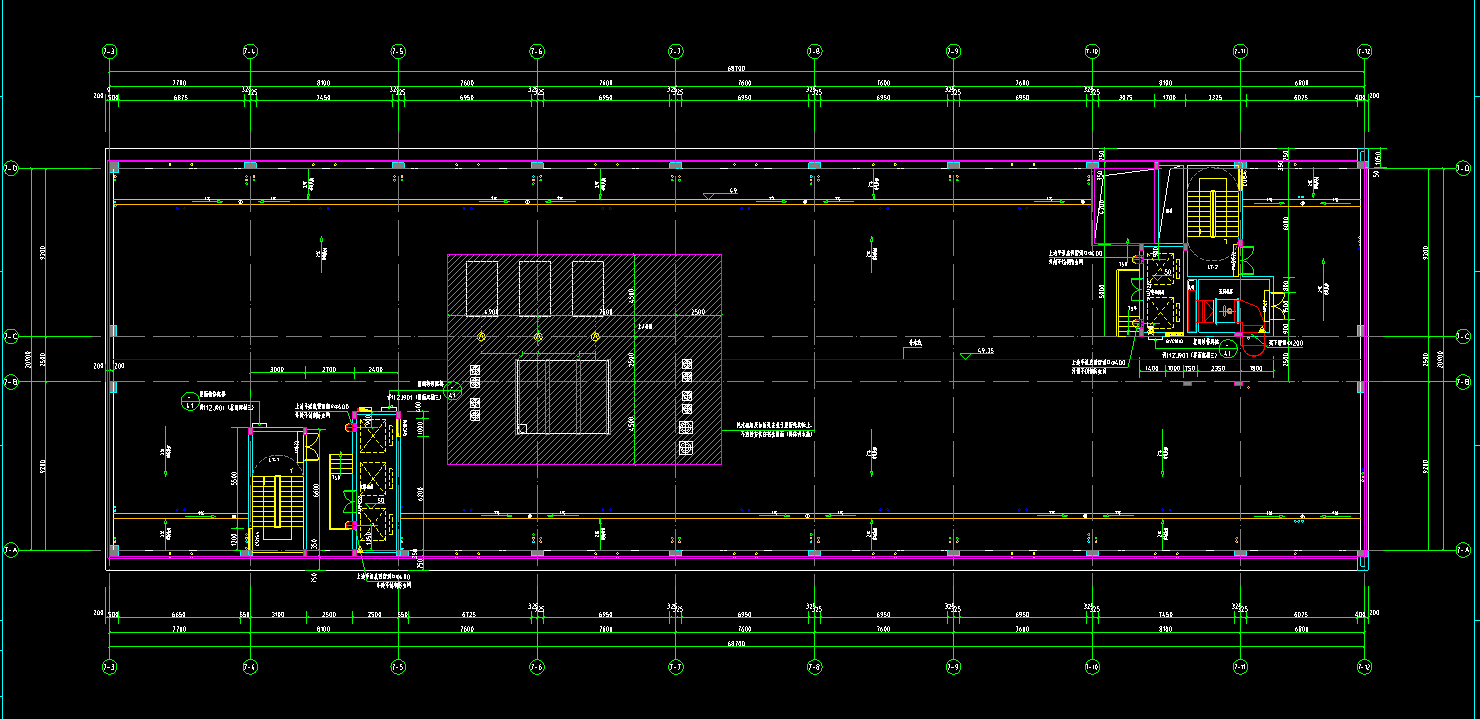The height and width of the screenshot is (719, 1480).
Task: Select the left side 7-D axis bubble
Action: tap(11, 169)
